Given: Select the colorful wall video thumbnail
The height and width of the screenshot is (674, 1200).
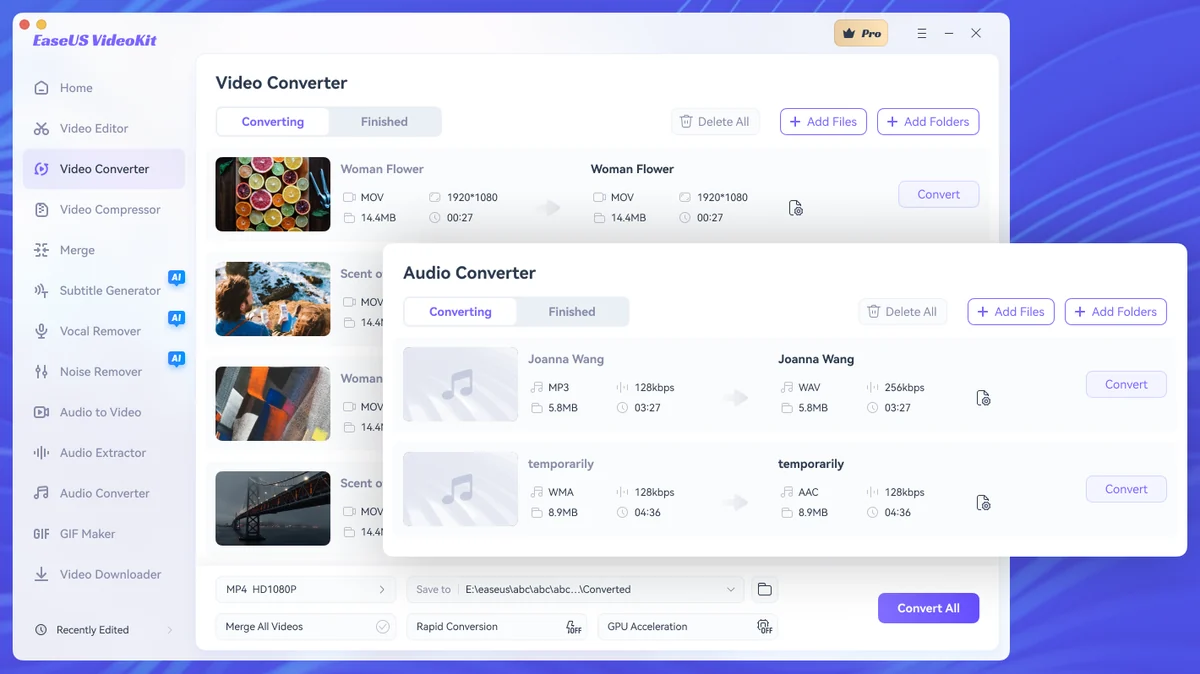Looking at the screenshot, I should (x=273, y=404).
